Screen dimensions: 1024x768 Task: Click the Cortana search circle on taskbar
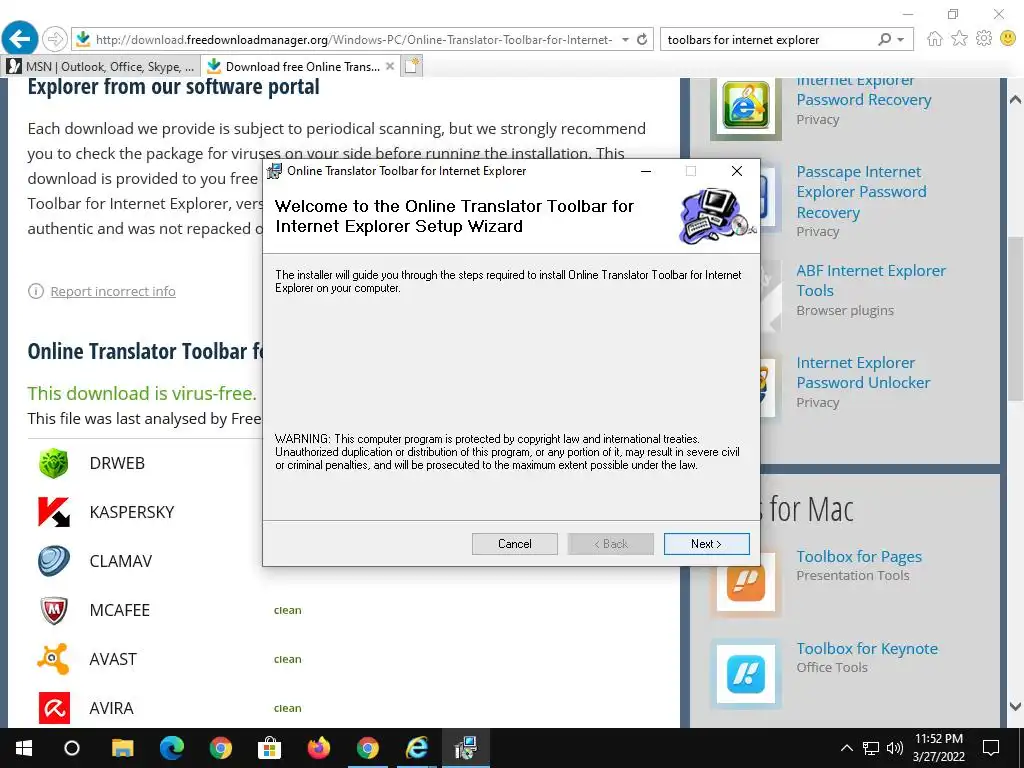pyautogui.click(x=72, y=748)
